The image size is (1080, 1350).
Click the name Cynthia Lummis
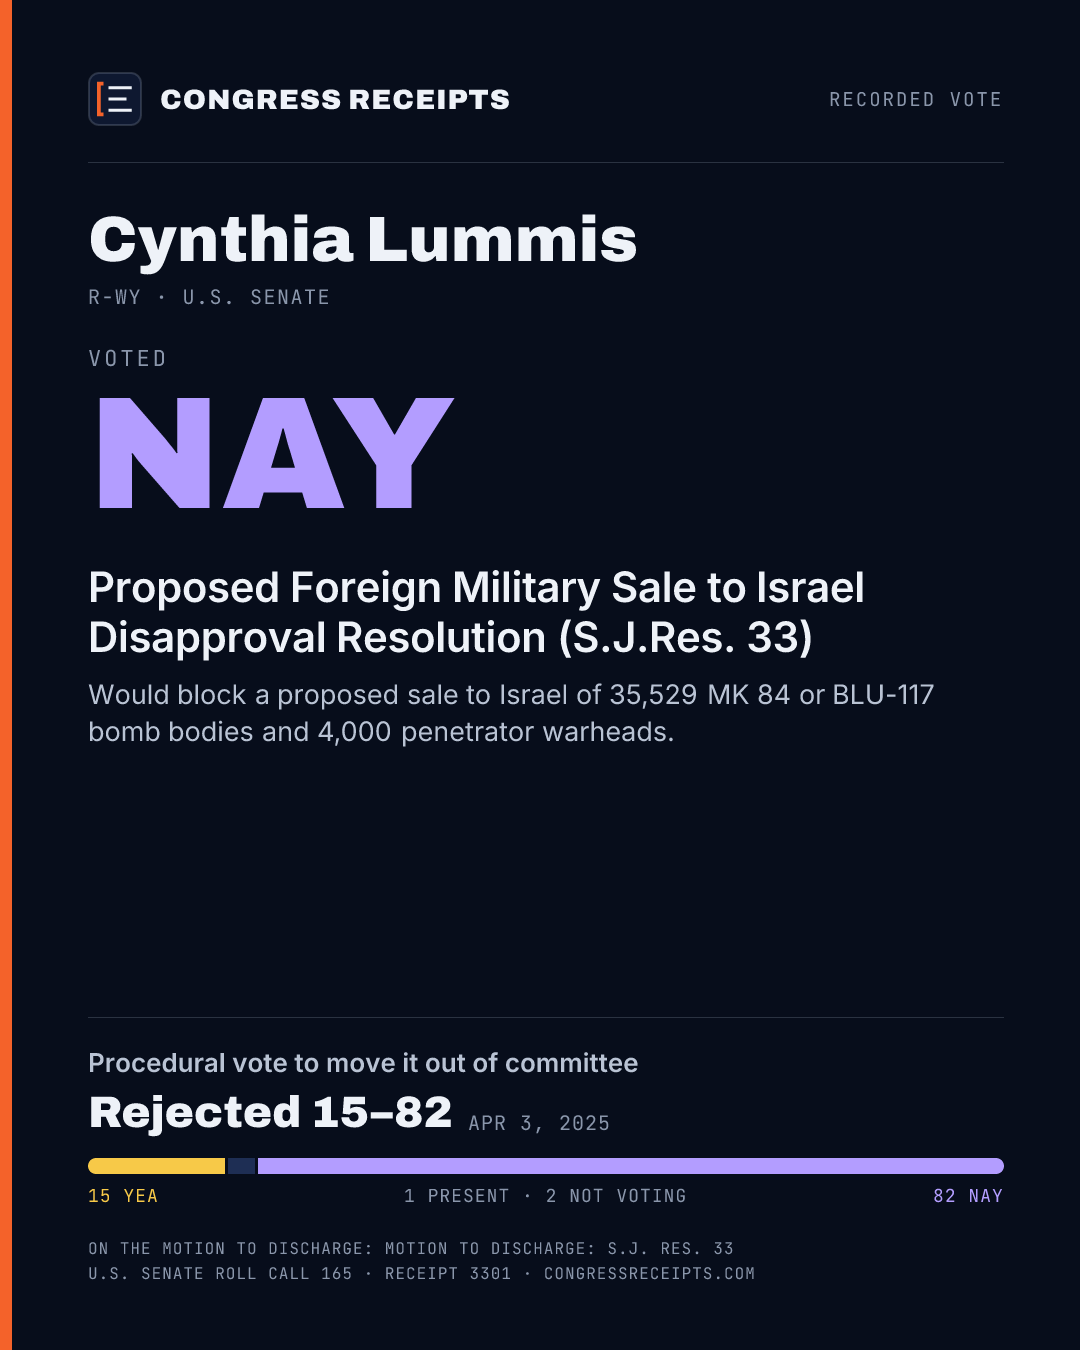click(x=363, y=241)
